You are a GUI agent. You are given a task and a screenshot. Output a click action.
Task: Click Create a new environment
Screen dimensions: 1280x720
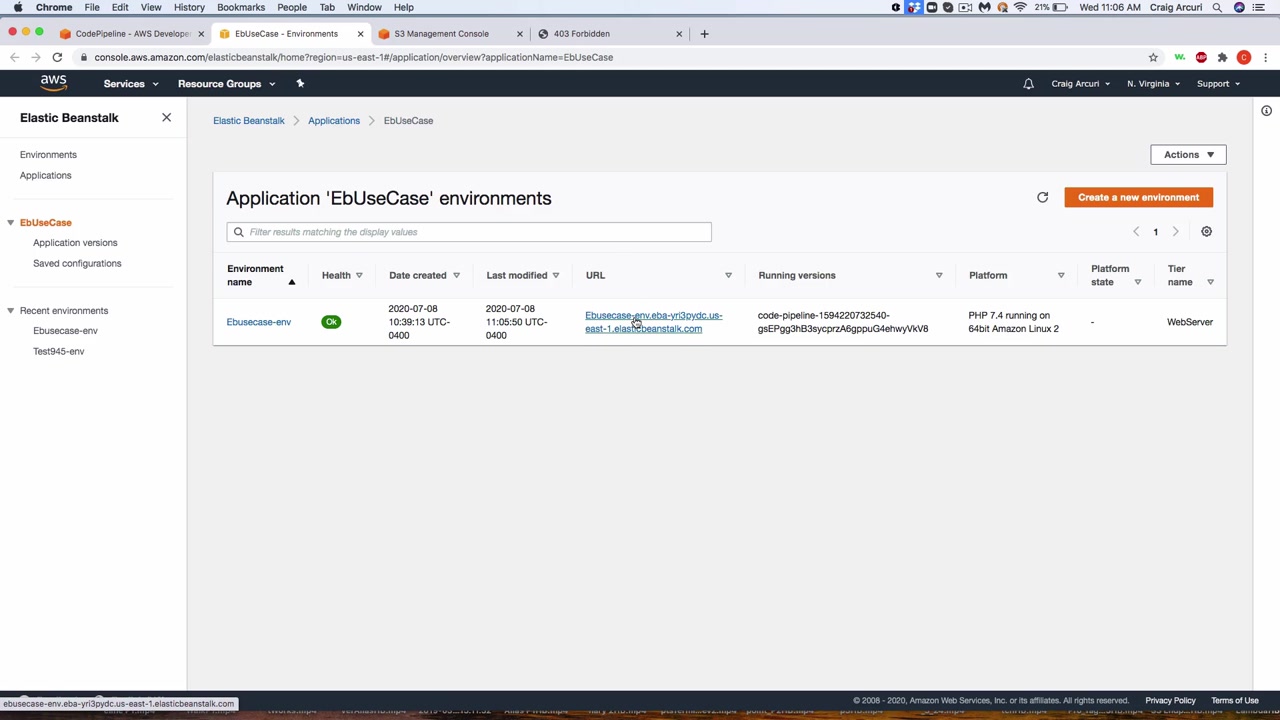(1138, 198)
